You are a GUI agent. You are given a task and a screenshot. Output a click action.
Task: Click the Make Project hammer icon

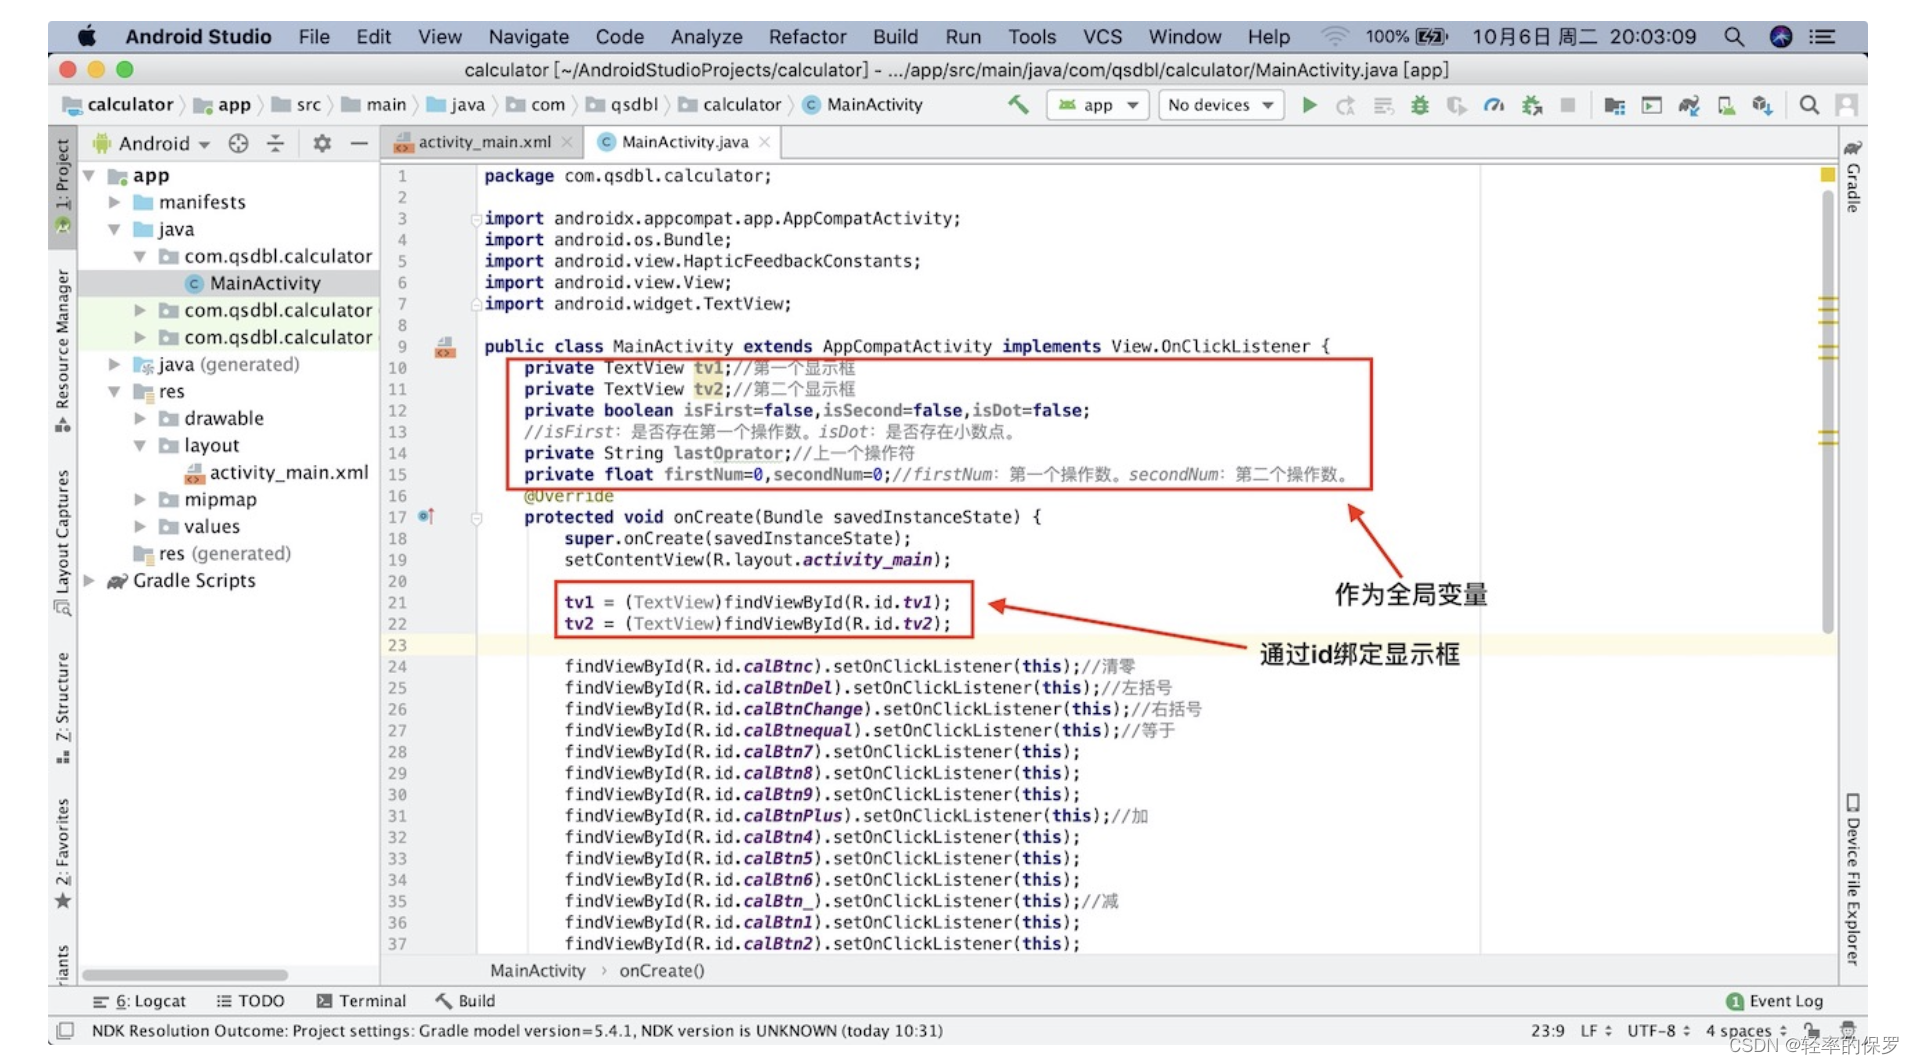[1018, 104]
